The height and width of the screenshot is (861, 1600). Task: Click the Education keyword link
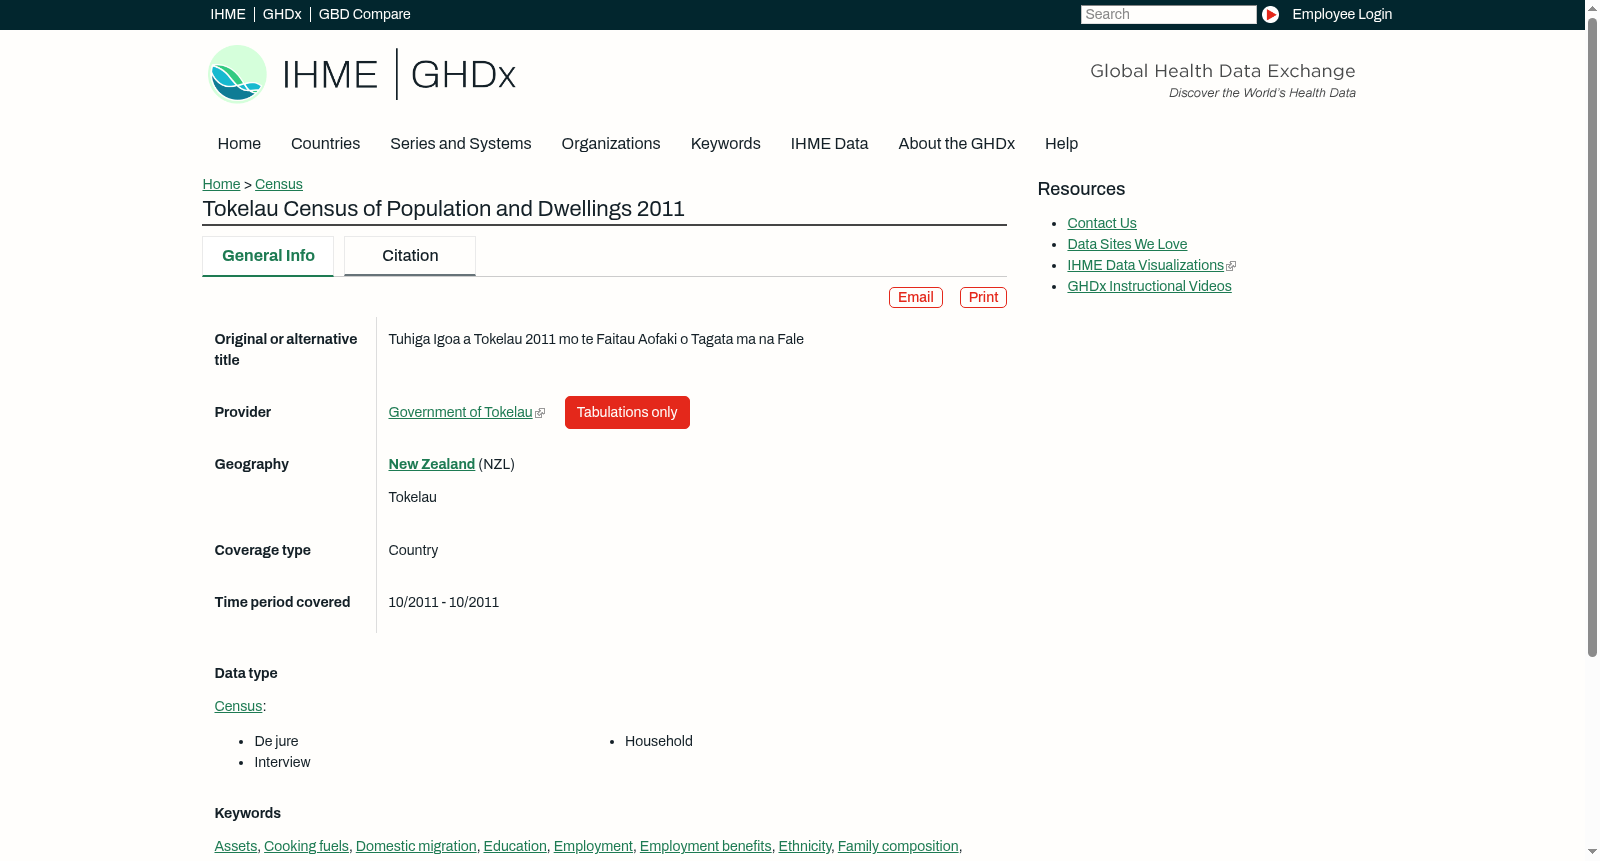coord(515,846)
